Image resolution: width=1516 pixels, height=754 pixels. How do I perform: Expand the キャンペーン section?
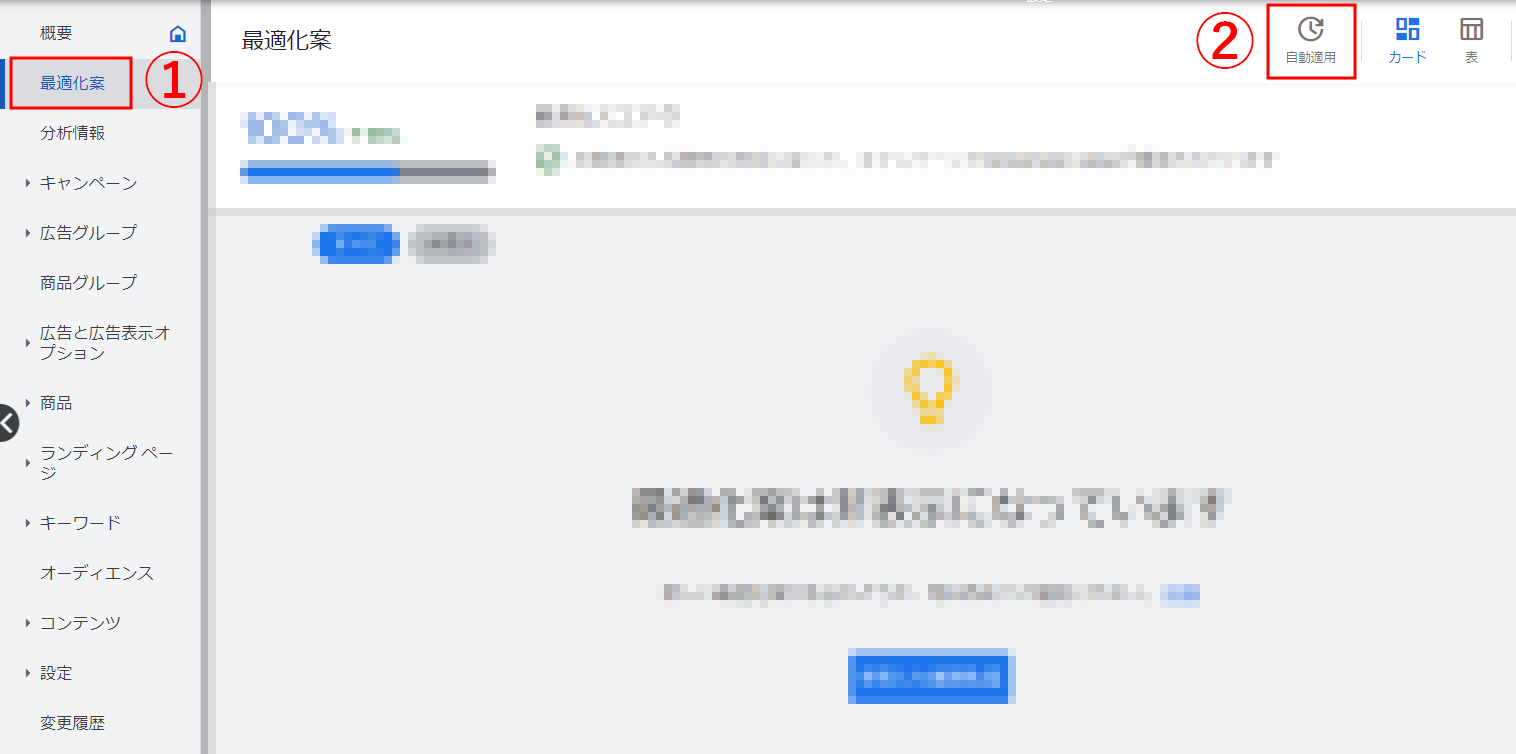(88, 183)
